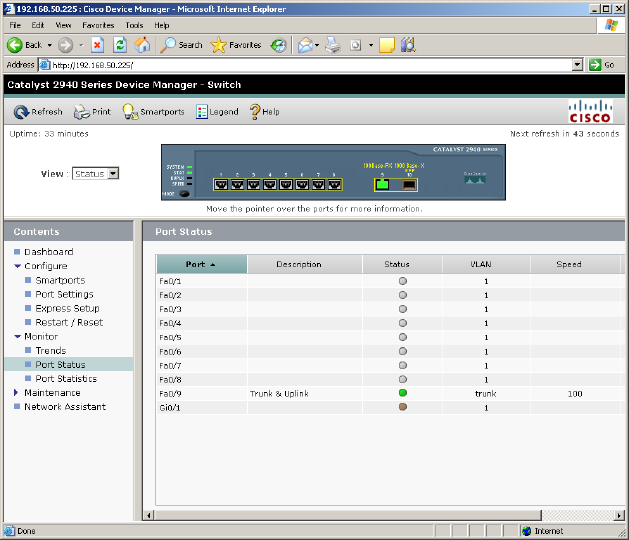This screenshot has height=540, width=629.
Task: Open the address bar dropdown arrow
Action: pyautogui.click(x=577, y=65)
